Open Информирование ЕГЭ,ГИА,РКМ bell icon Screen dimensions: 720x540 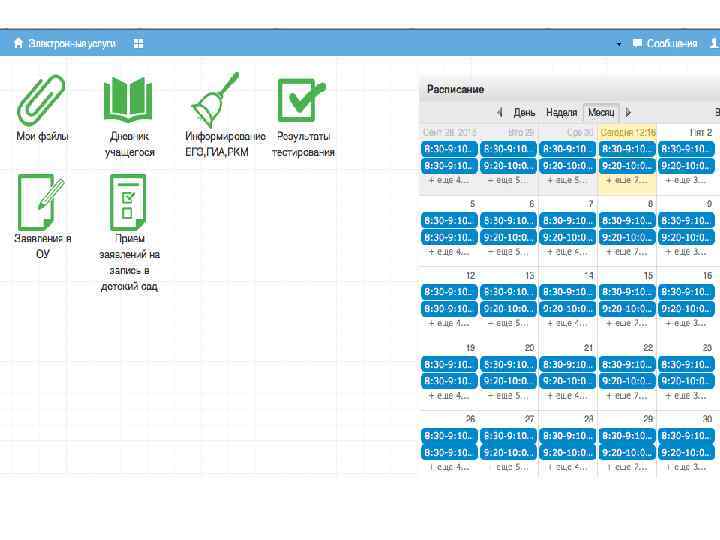pyautogui.click(x=216, y=100)
